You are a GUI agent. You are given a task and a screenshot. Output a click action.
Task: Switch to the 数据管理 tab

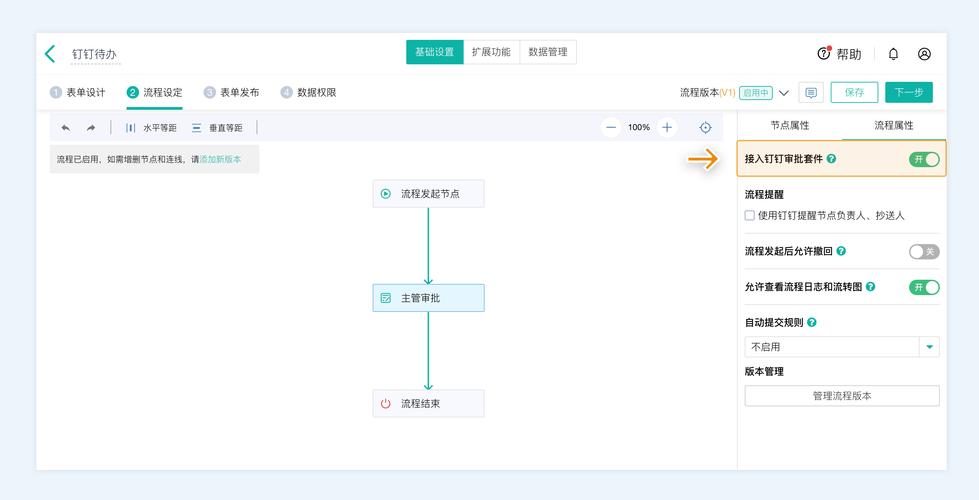tap(548, 52)
